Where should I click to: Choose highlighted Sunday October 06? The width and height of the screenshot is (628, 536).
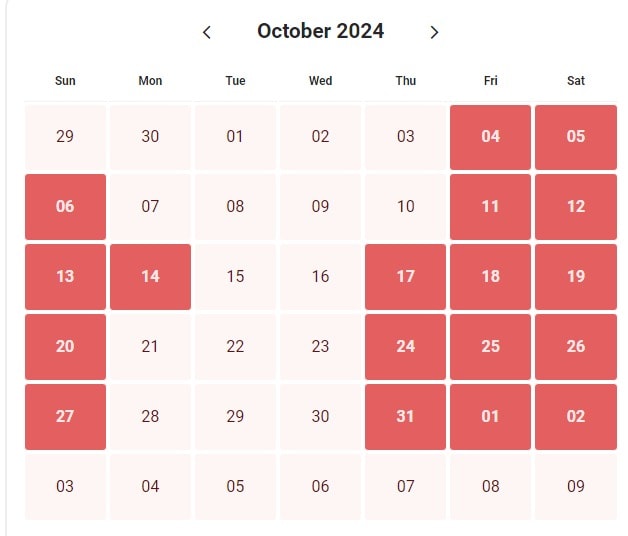tap(65, 207)
